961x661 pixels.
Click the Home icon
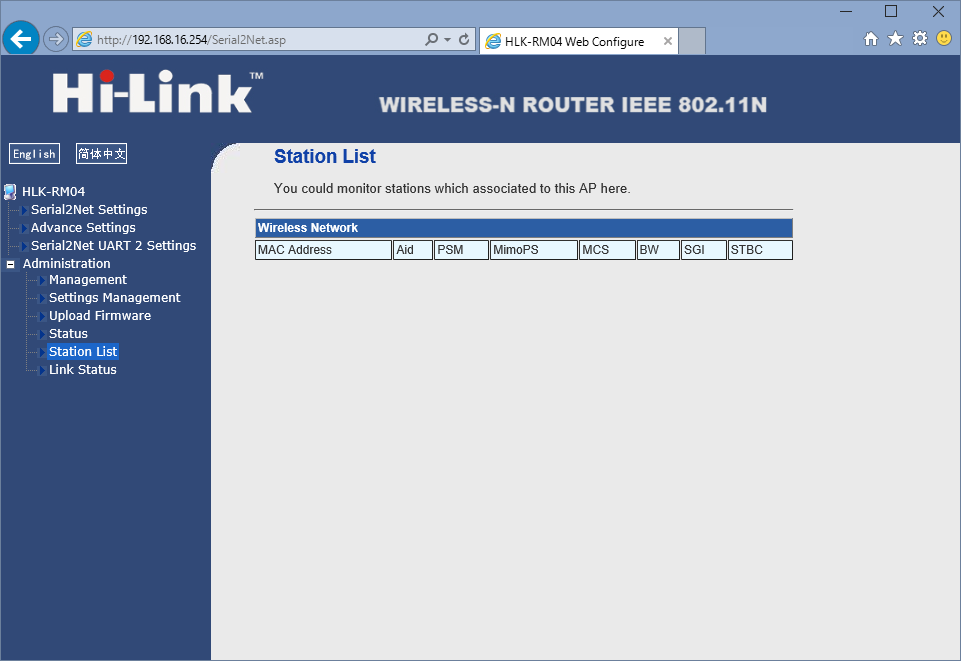point(871,39)
